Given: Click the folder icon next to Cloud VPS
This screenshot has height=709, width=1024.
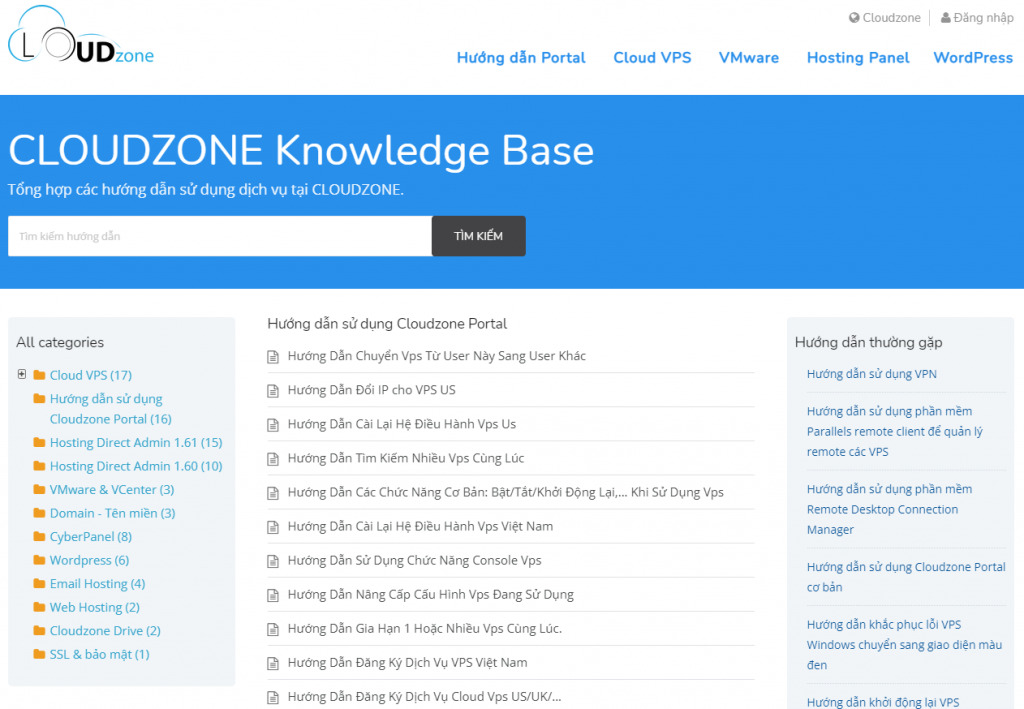Looking at the screenshot, I should coord(39,375).
